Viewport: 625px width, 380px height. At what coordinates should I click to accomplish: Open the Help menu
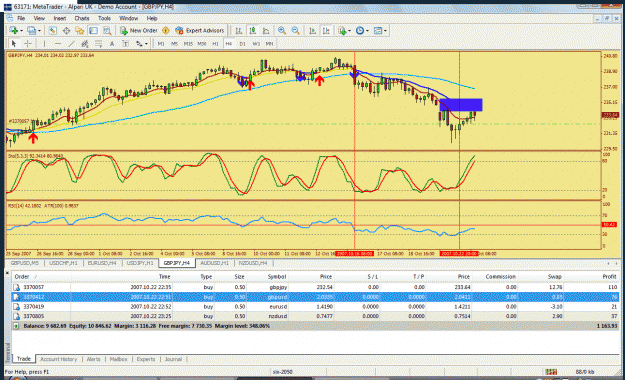tap(152, 18)
